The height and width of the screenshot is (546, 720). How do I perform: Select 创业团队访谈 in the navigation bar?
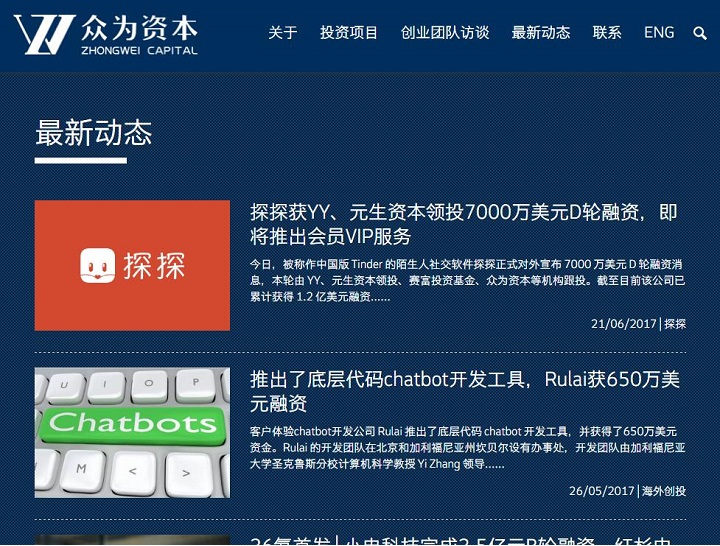[445, 33]
